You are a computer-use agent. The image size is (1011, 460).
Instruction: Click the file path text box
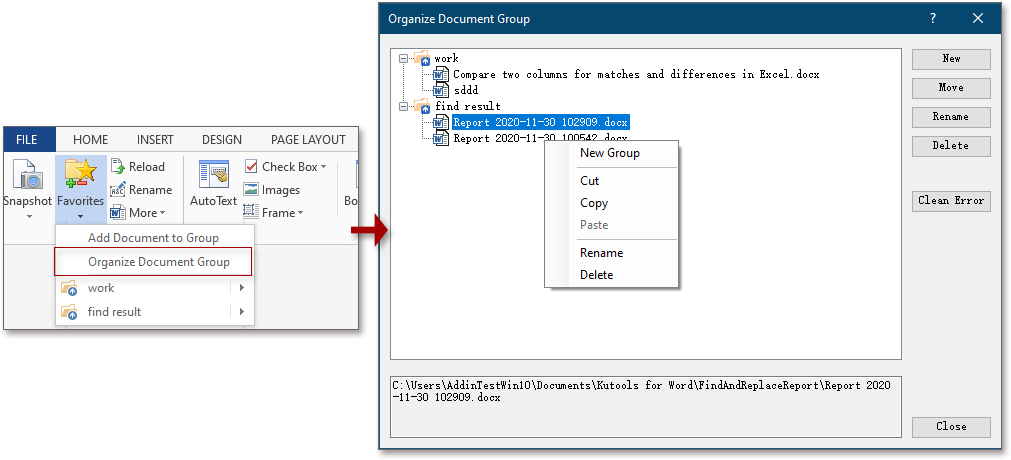[645, 407]
